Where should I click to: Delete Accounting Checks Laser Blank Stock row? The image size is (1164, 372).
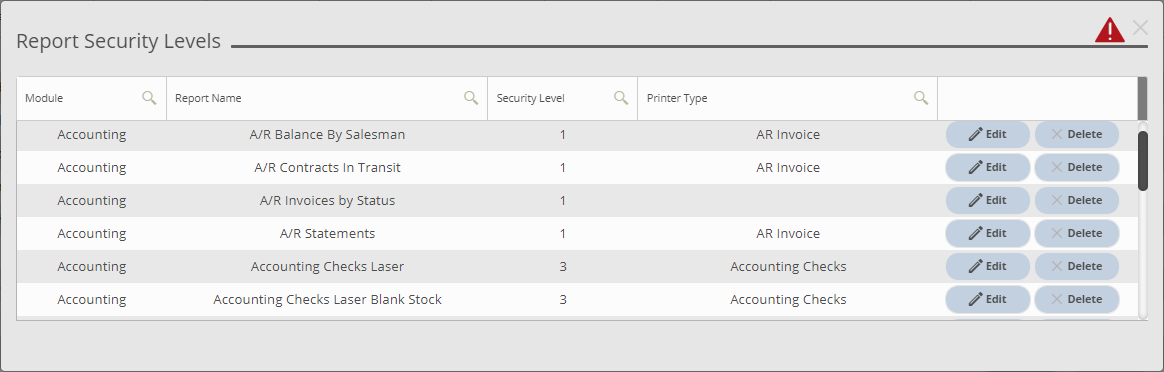coord(1076,299)
